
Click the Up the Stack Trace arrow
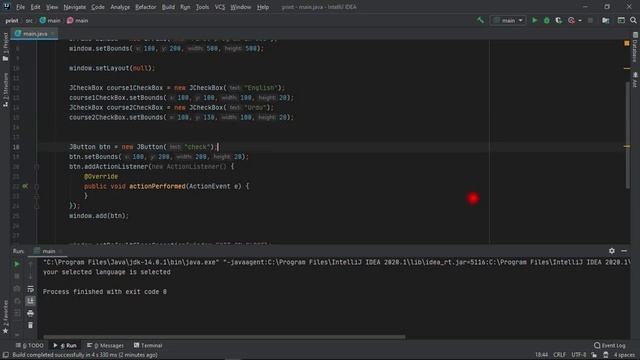[x=31, y=265]
